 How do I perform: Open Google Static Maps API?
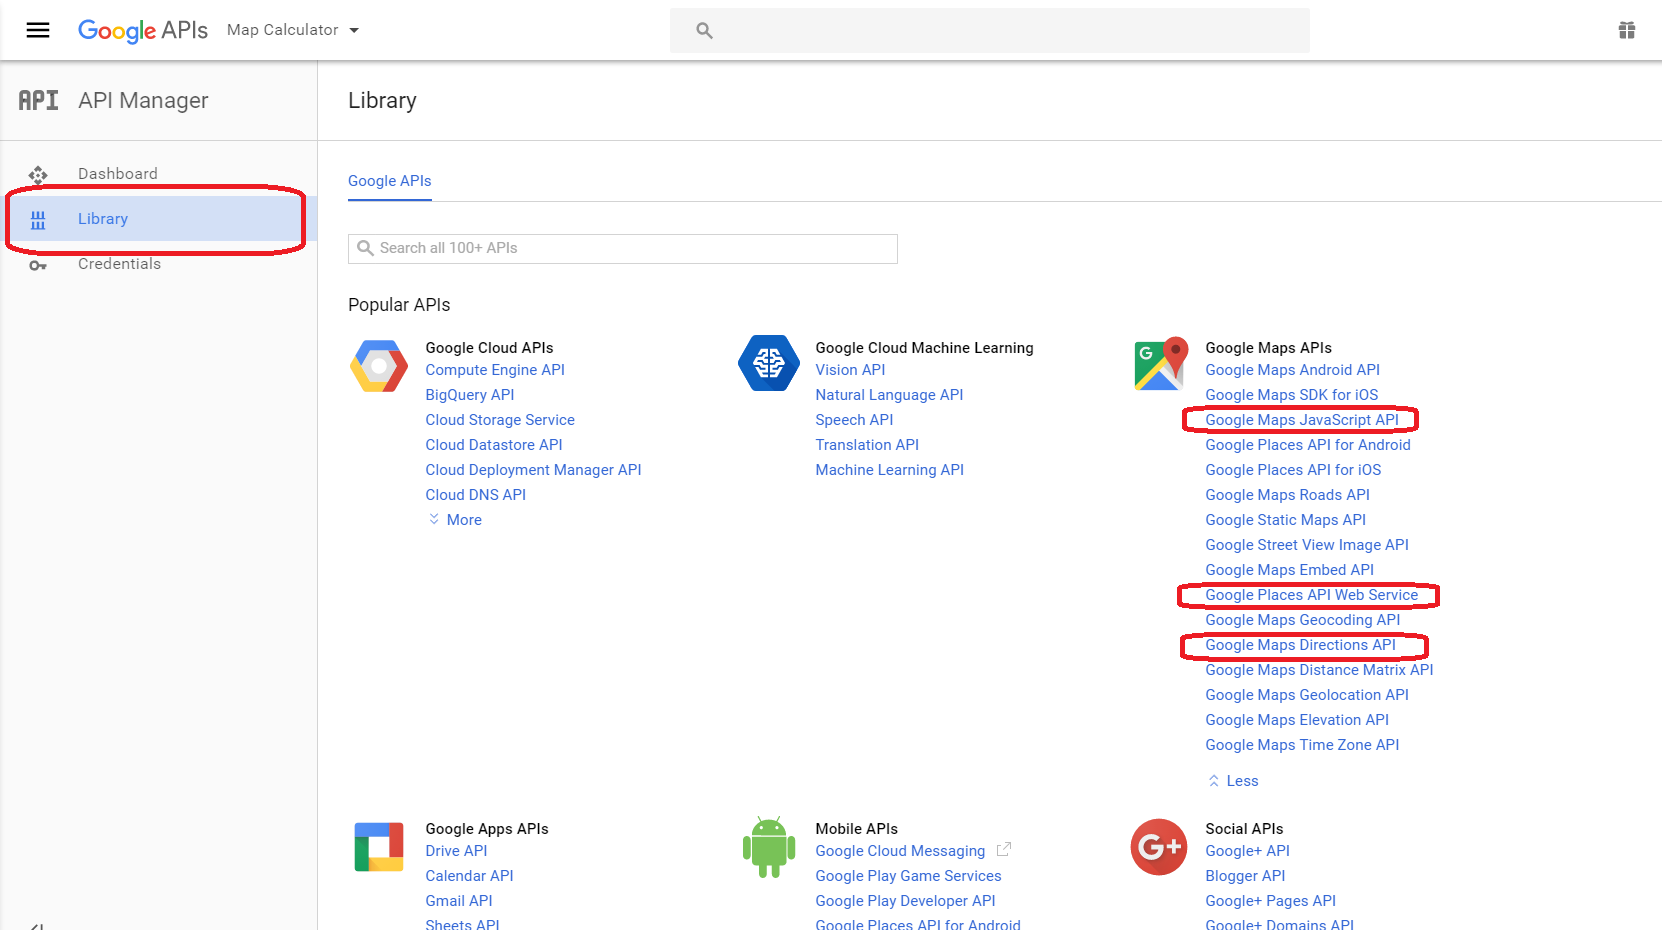1286,520
